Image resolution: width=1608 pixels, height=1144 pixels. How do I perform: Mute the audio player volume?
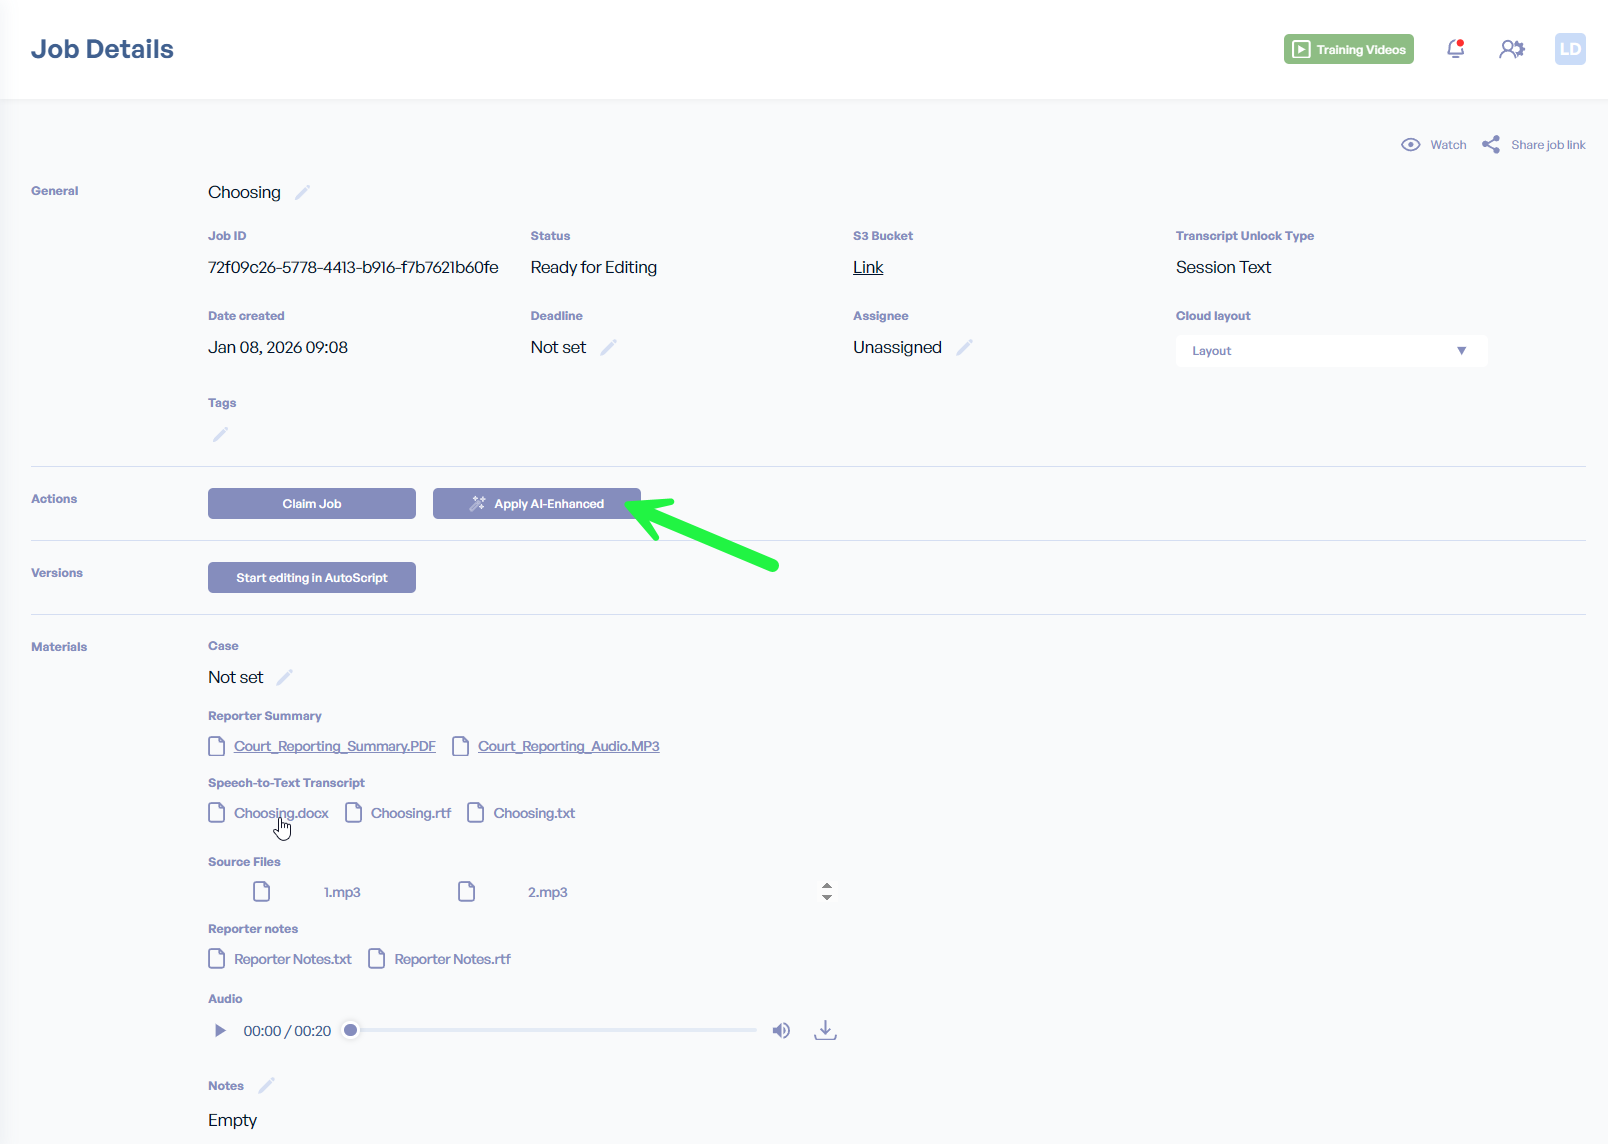pyautogui.click(x=781, y=1030)
